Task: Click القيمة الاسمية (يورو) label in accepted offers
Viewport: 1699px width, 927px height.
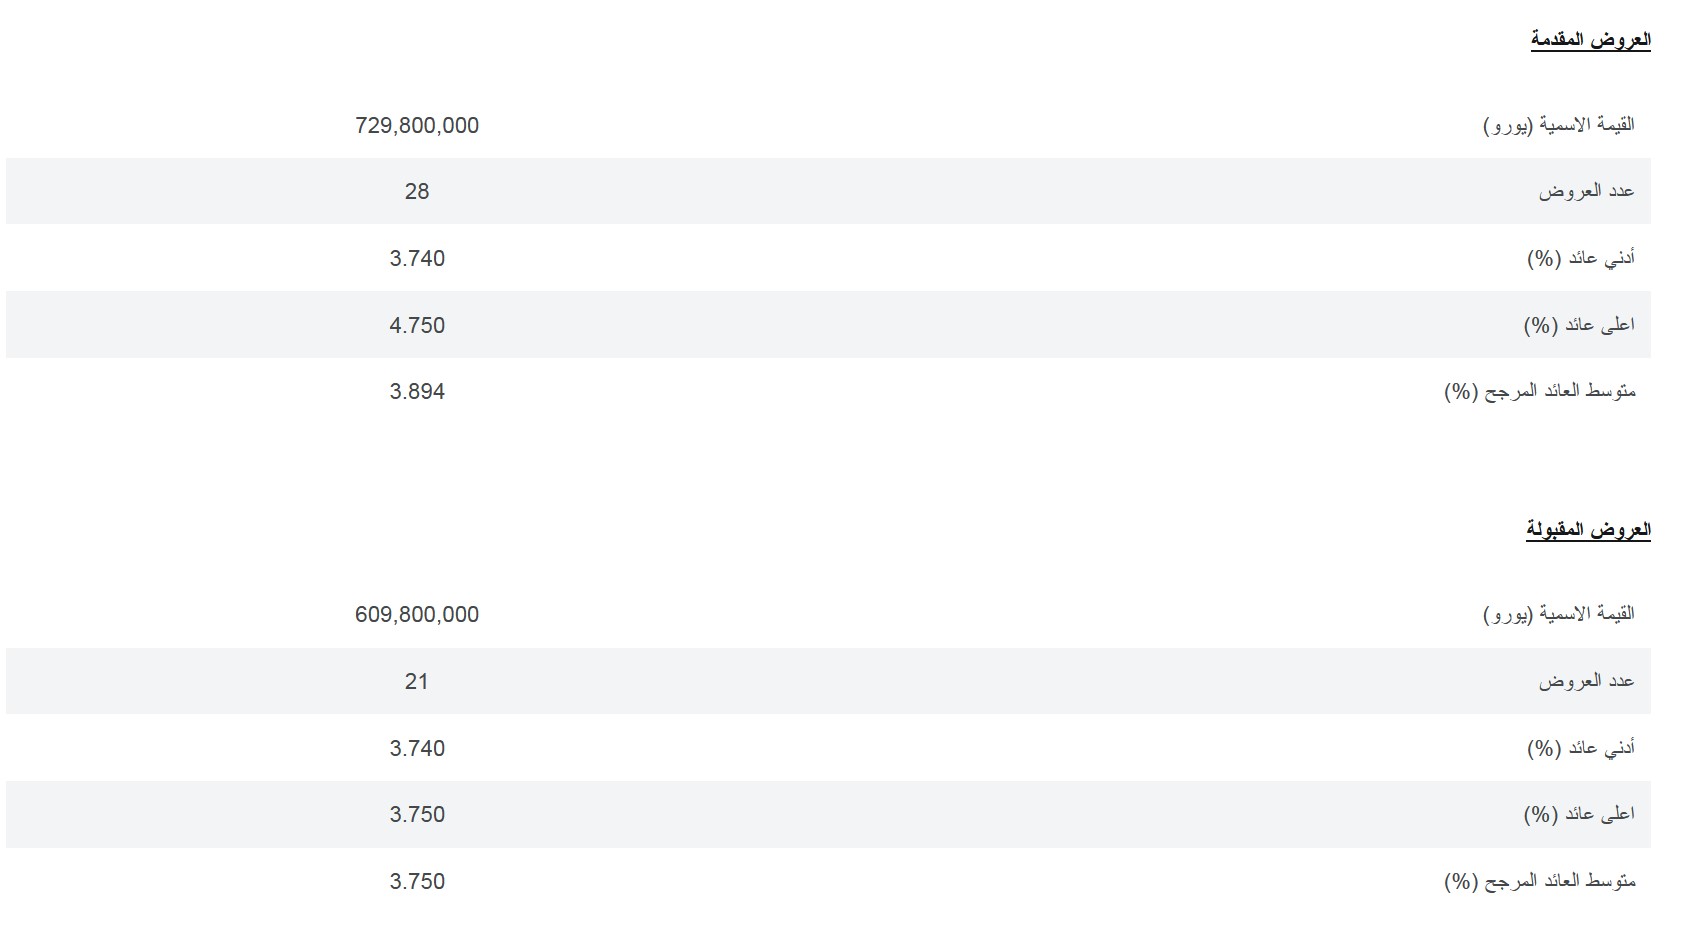Action: 1559,614
